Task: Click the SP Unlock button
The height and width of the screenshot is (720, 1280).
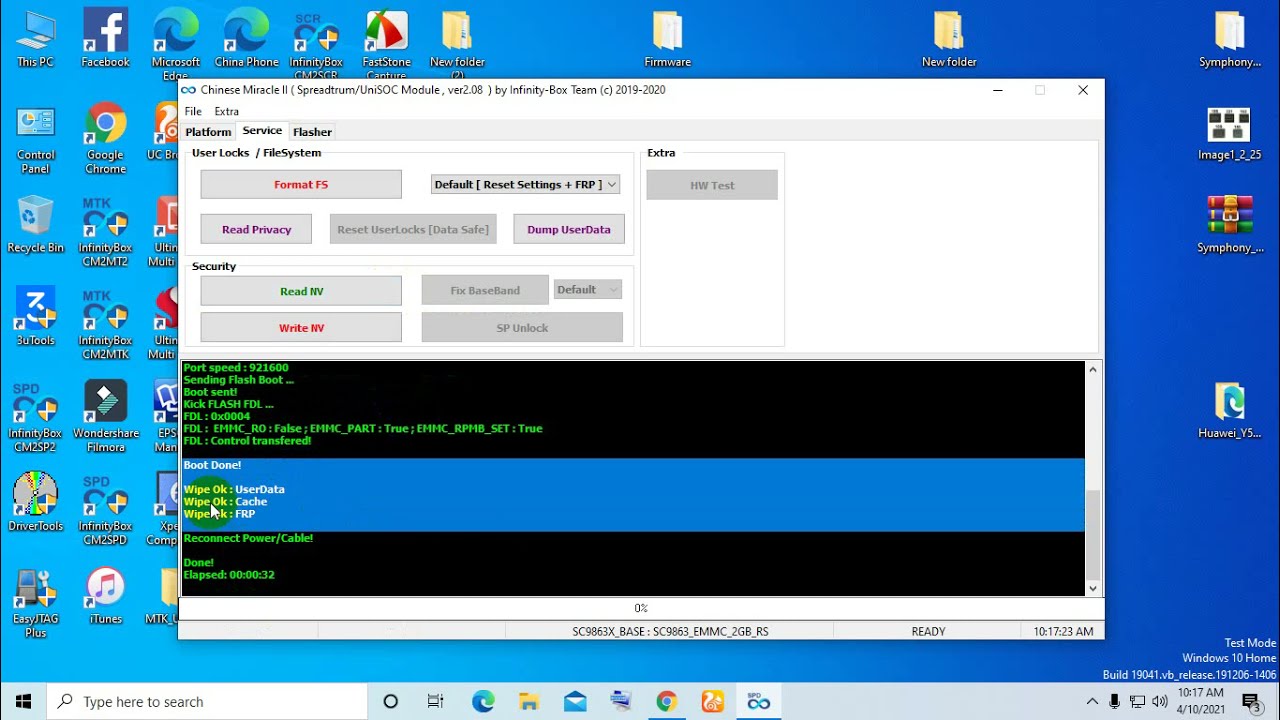Action: [x=522, y=328]
